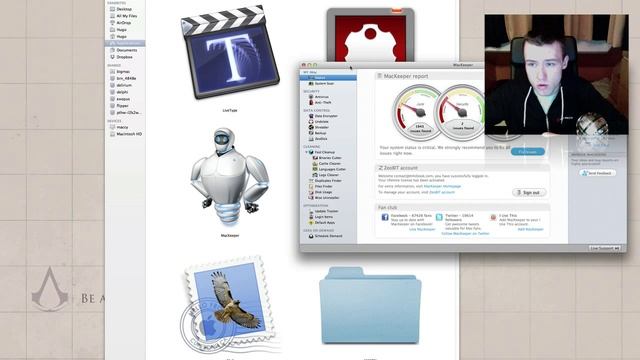
Task: Open the LiveType app icon in Finder
Action: (x=230, y=52)
